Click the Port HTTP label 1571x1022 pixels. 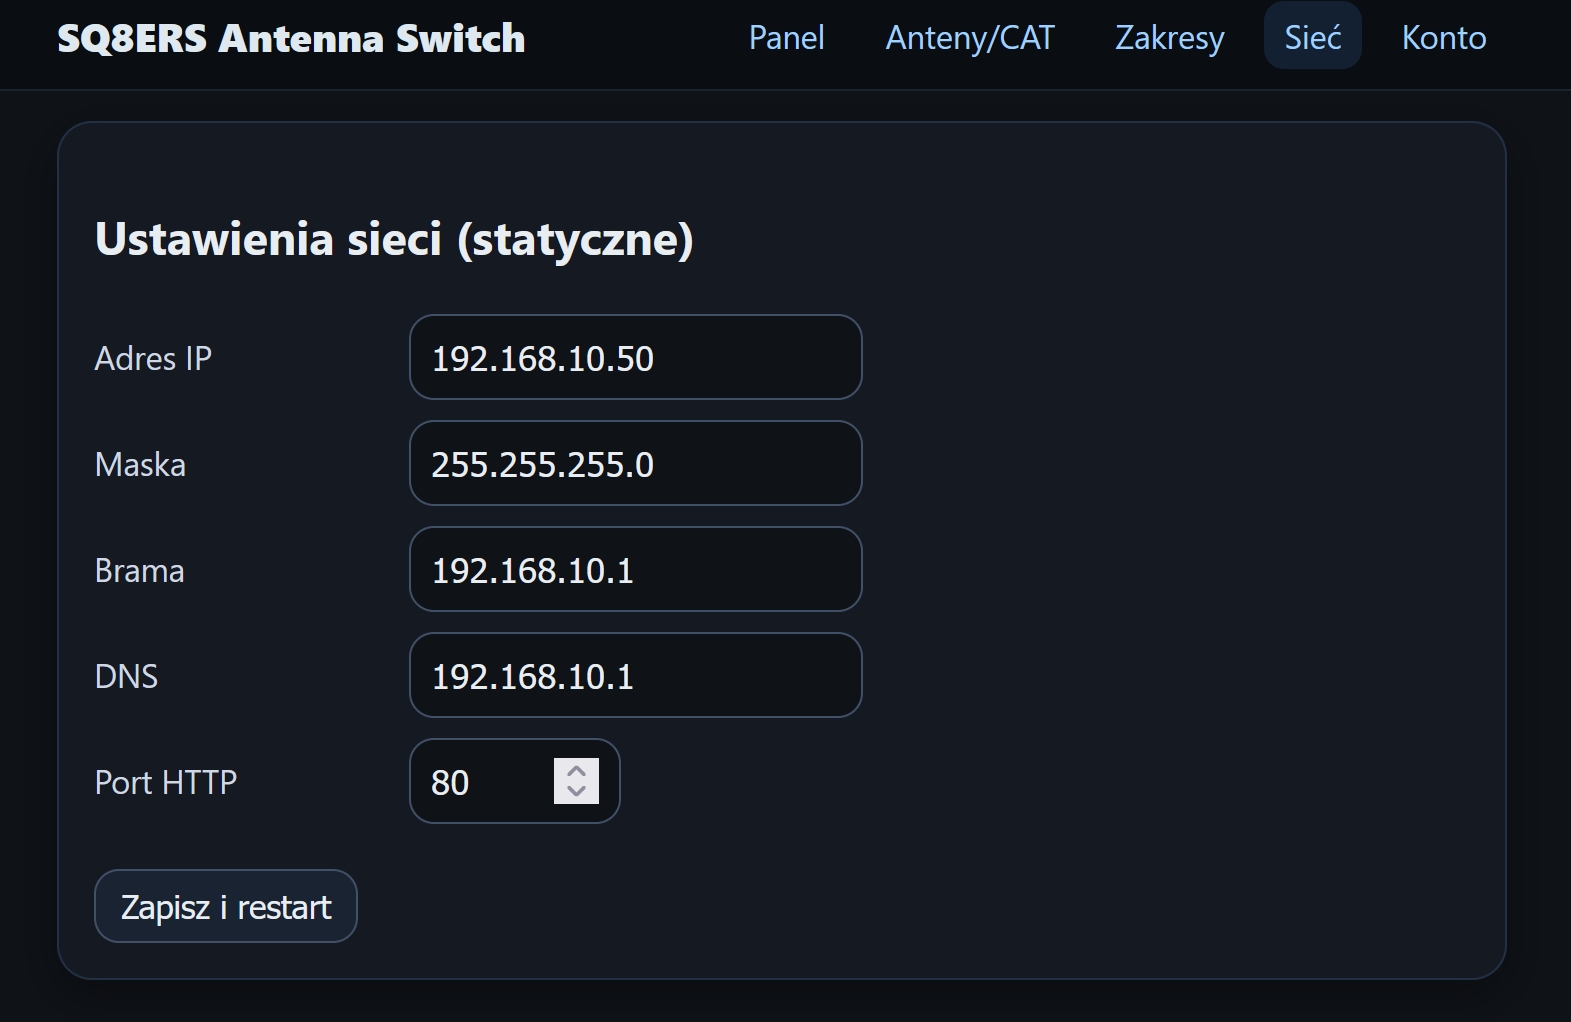pyautogui.click(x=165, y=782)
